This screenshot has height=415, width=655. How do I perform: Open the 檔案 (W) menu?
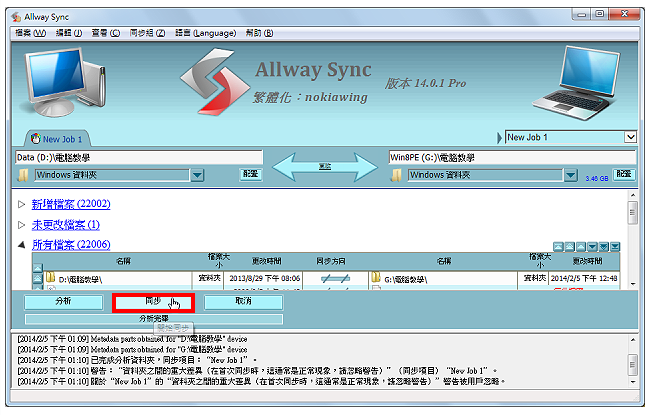tap(30, 33)
